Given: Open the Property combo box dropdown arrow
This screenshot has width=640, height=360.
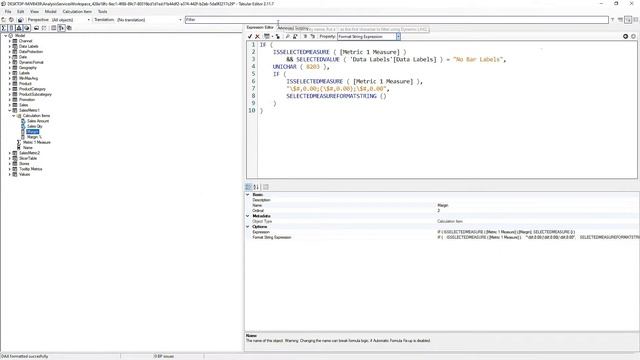Looking at the screenshot, I should point(398,36).
